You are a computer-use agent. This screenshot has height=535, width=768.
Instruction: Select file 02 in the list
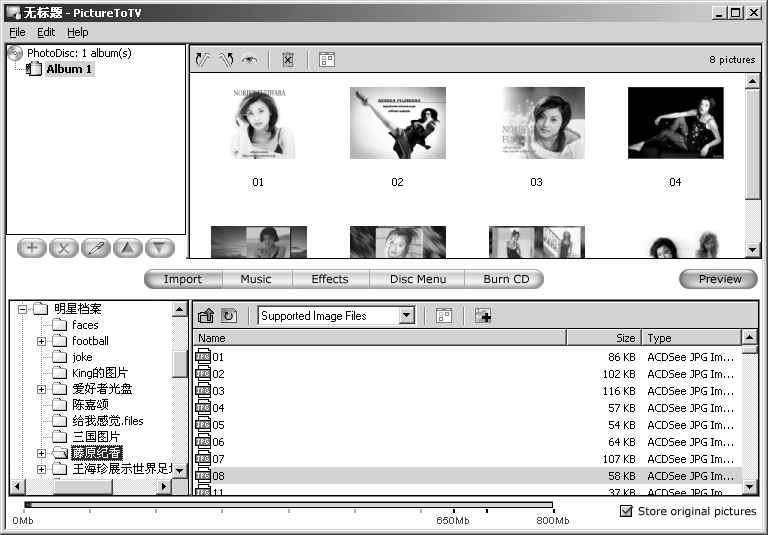(468, 374)
